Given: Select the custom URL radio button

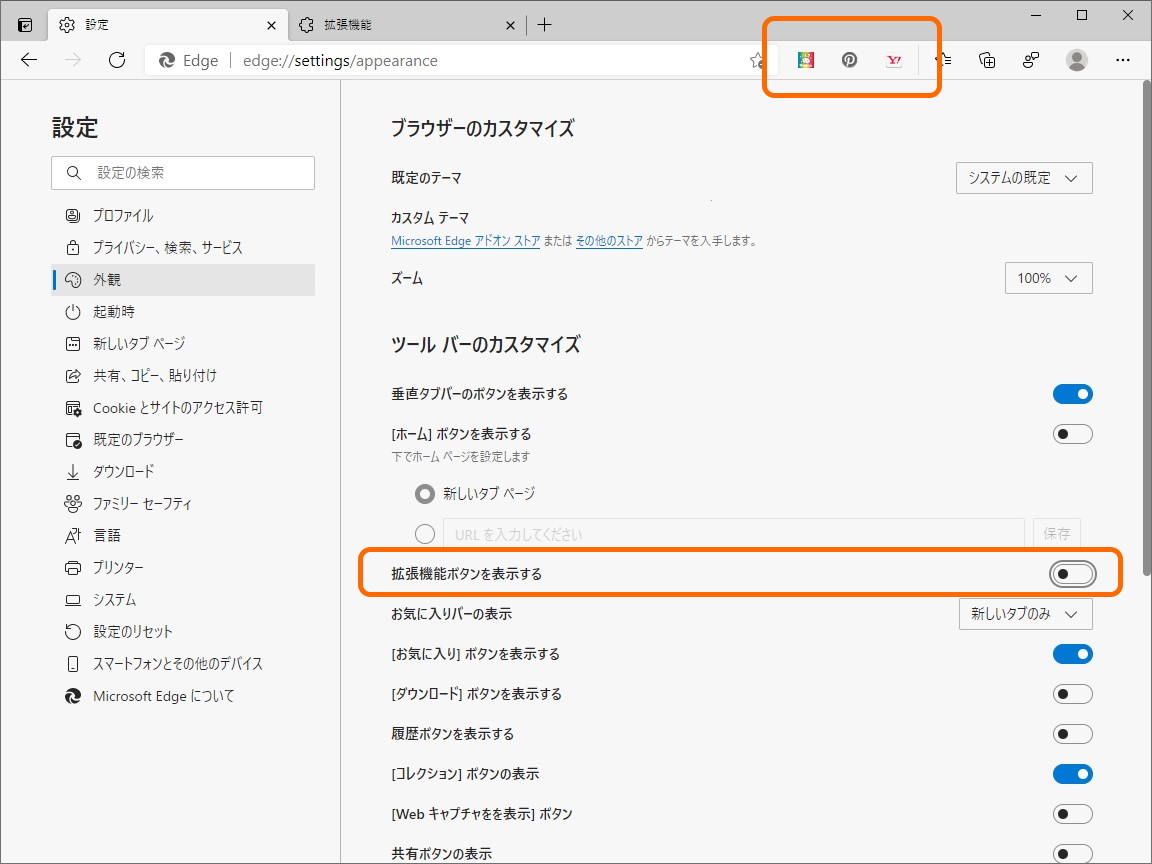Looking at the screenshot, I should (424, 533).
